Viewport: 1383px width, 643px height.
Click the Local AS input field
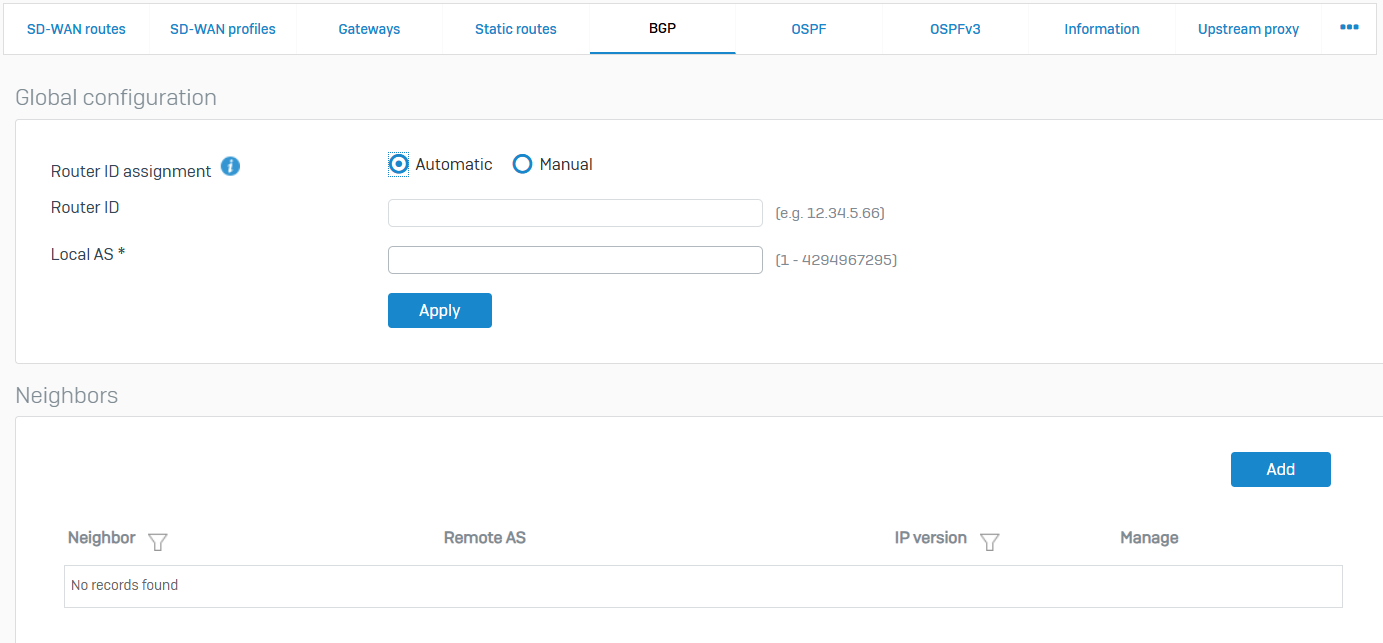[575, 260]
